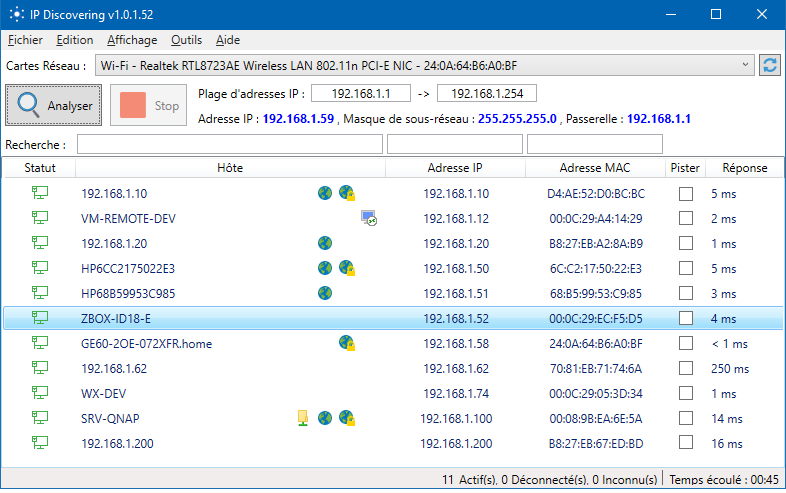Click the refresh network cards icon
Screen dimensions: 786x493
pos(769,65)
